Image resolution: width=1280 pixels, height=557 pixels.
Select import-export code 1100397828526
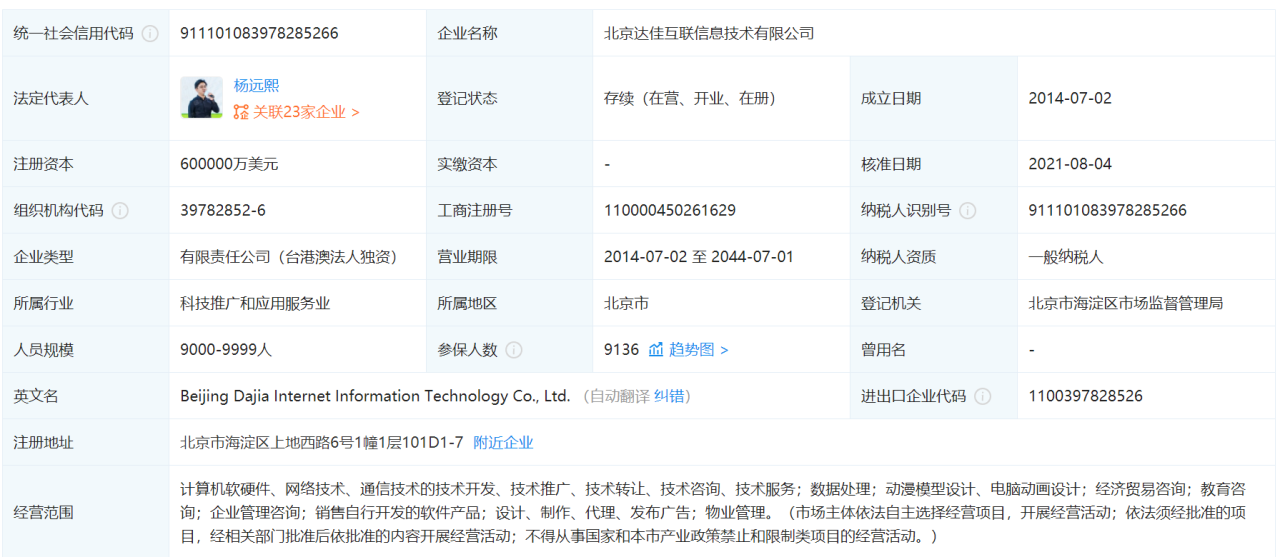(x=1085, y=396)
